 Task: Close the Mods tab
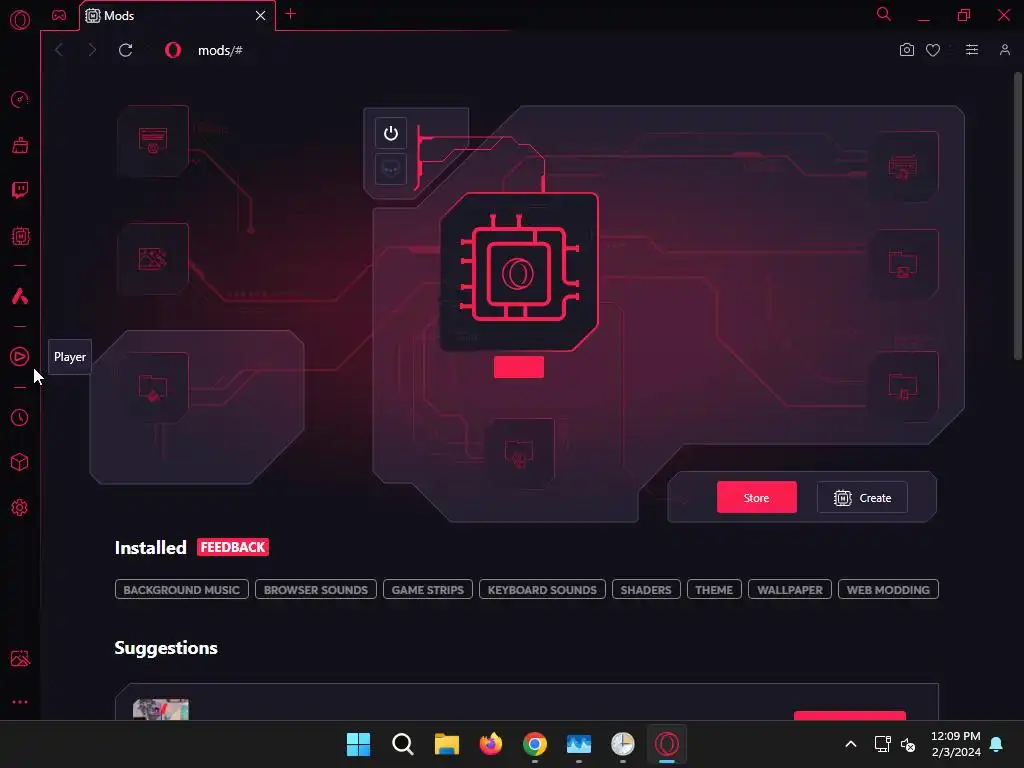point(261,16)
